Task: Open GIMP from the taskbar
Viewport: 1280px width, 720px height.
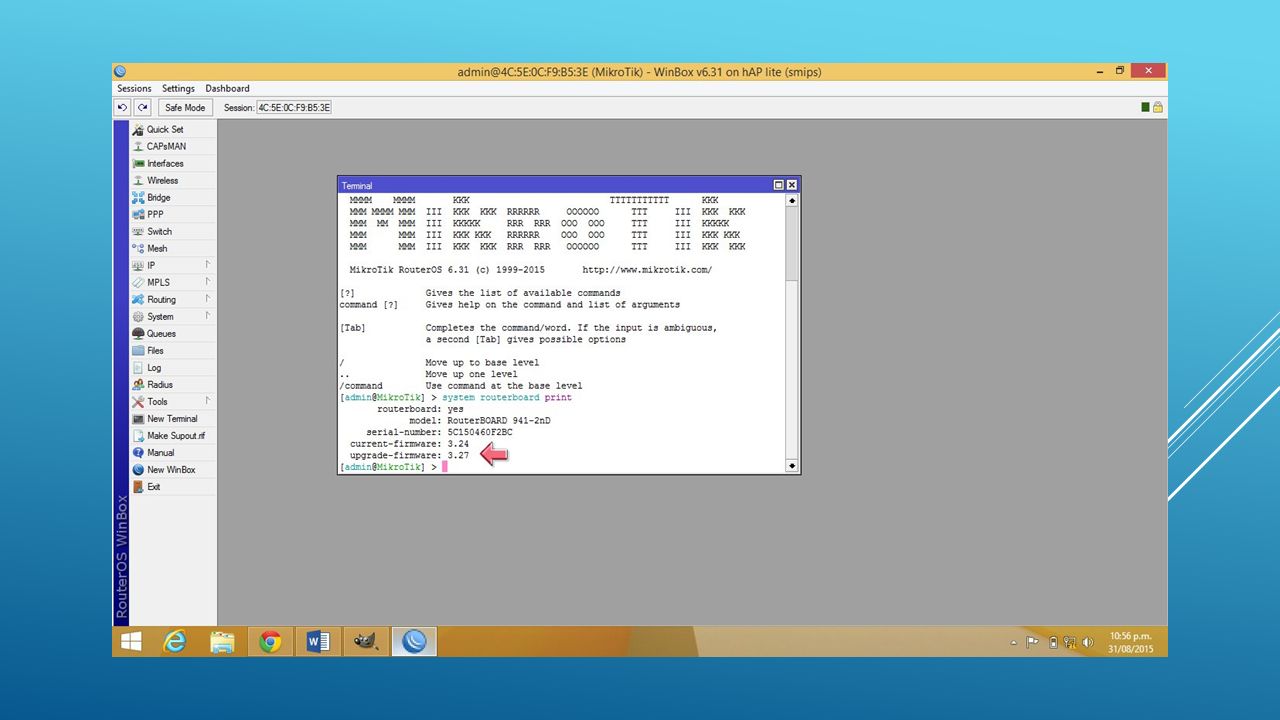Action: (x=366, y=642)
